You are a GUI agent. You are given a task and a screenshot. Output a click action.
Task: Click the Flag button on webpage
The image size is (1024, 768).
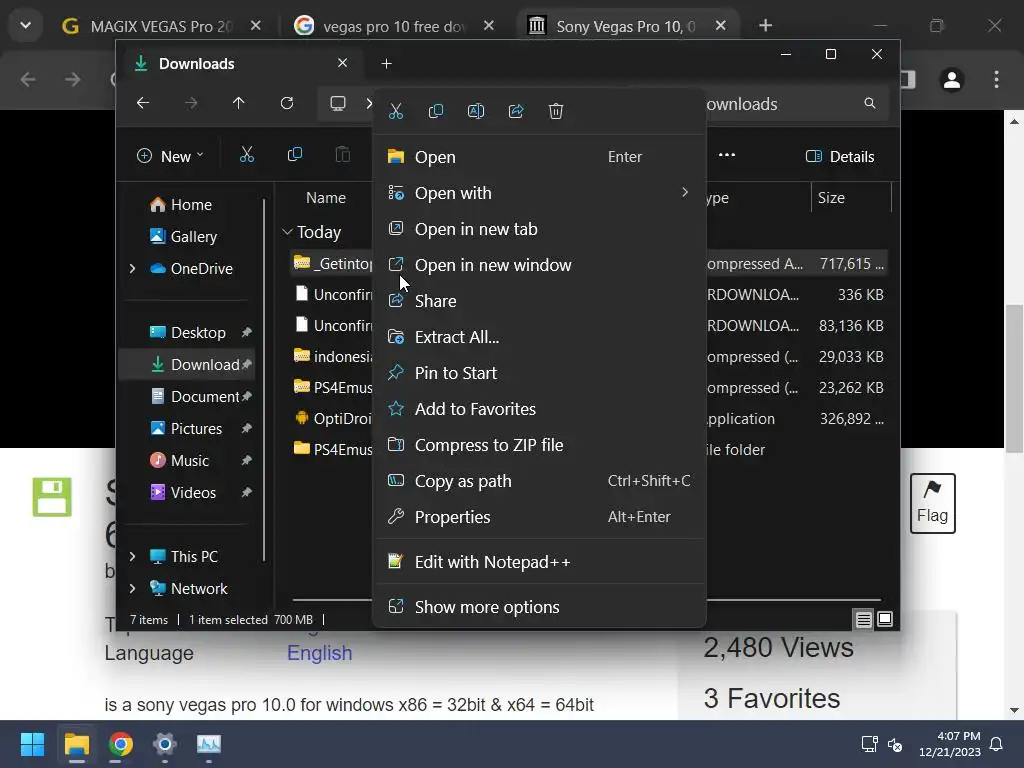[933, 503]
